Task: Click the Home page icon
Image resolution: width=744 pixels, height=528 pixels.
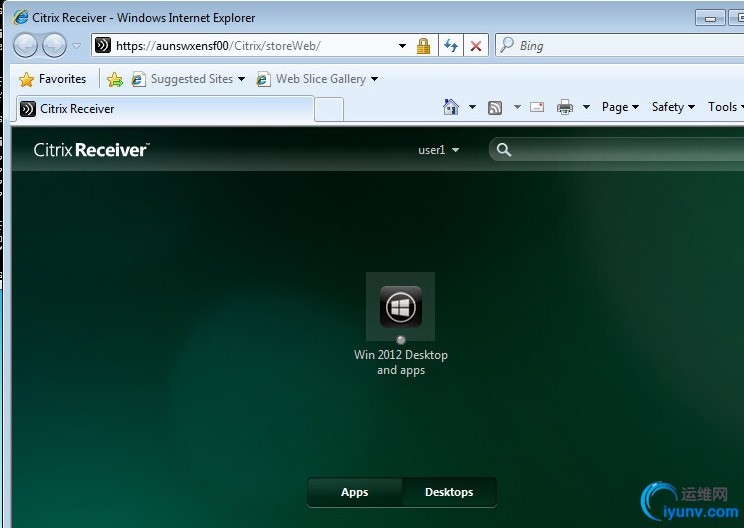Action: [451, 107]
